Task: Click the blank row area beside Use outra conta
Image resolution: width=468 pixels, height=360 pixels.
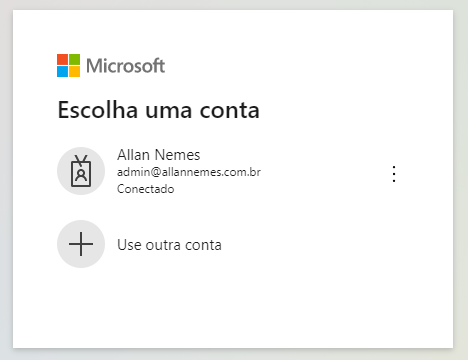Action: coord(317,244)
